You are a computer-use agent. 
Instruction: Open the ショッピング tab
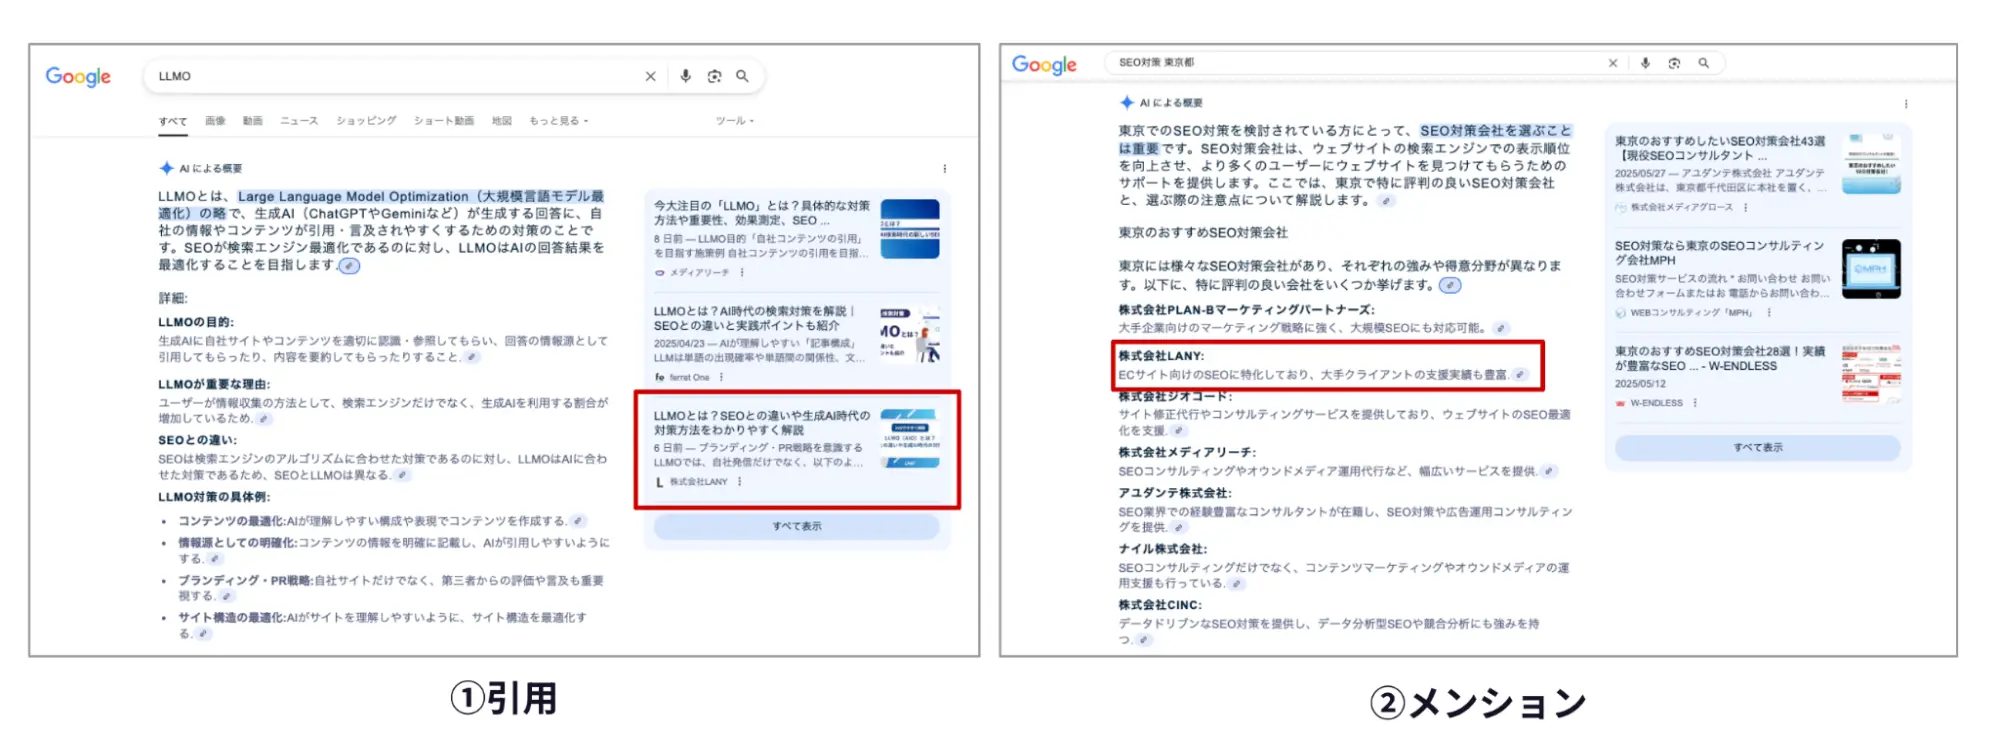pyautogui.click(x=366, y=121)
